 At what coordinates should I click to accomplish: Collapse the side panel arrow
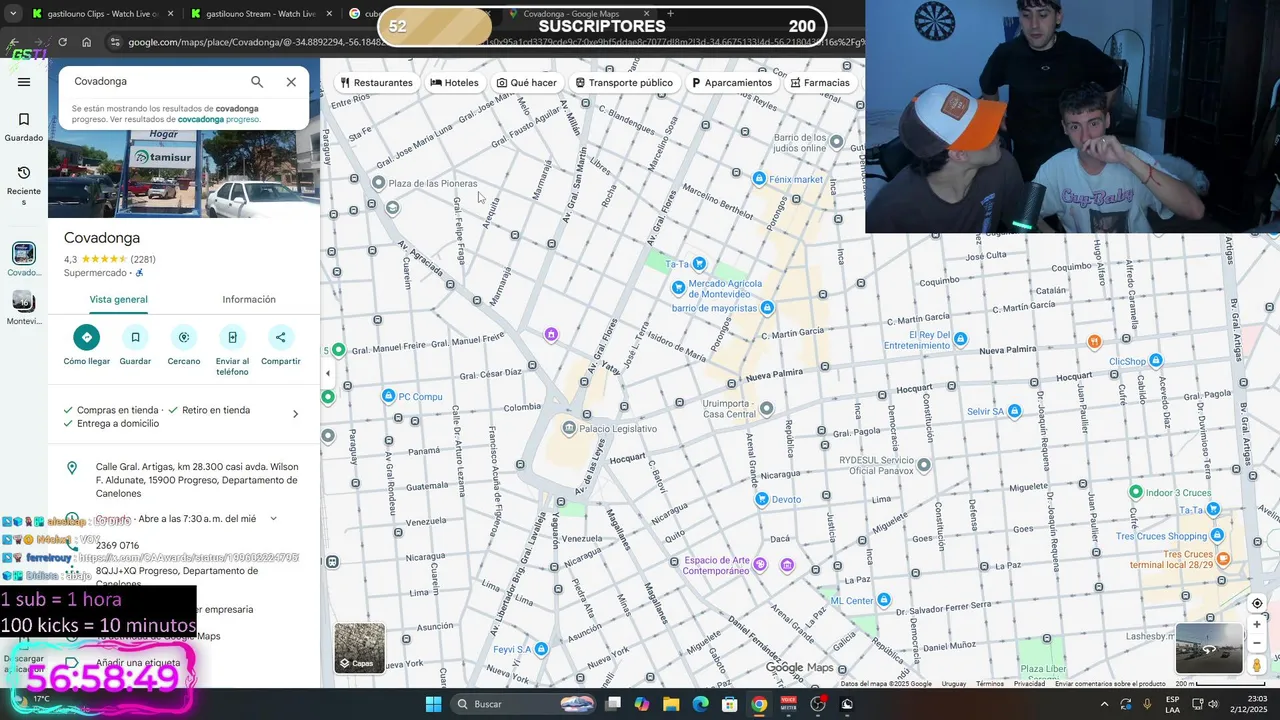[327, 373]
